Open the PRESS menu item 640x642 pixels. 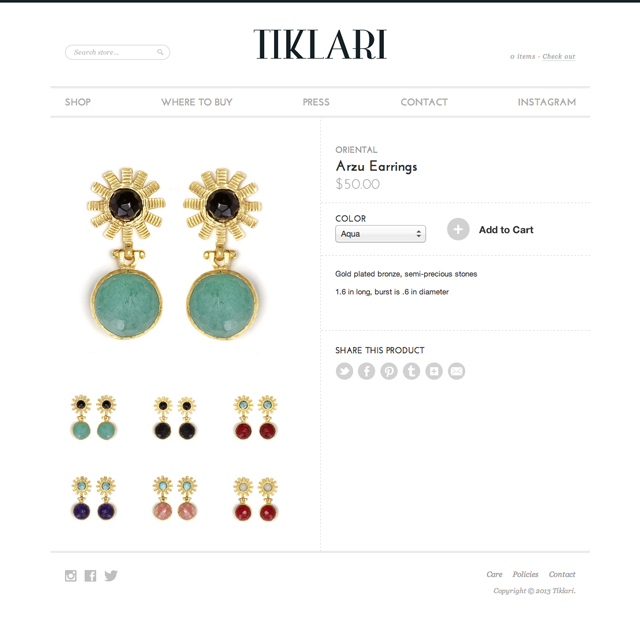[316, 102]
